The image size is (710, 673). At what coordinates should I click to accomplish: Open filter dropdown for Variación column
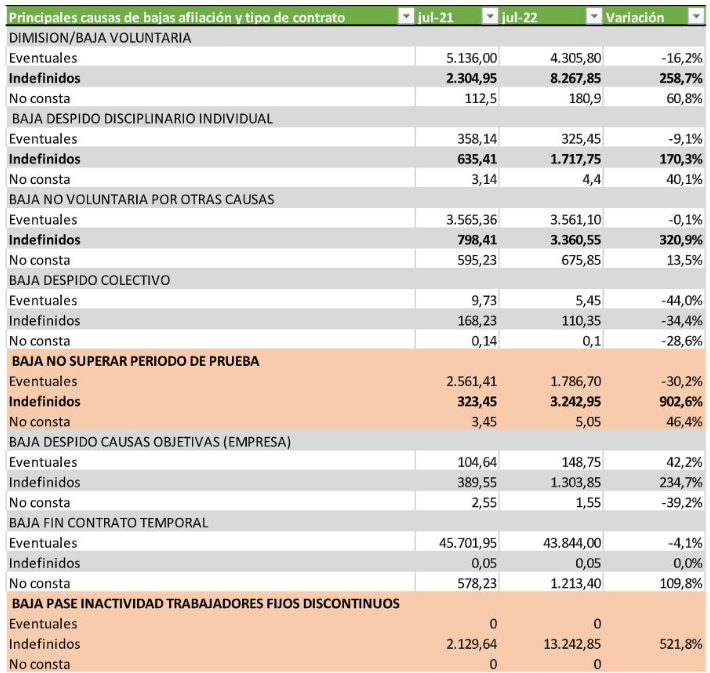click(696, 17)
